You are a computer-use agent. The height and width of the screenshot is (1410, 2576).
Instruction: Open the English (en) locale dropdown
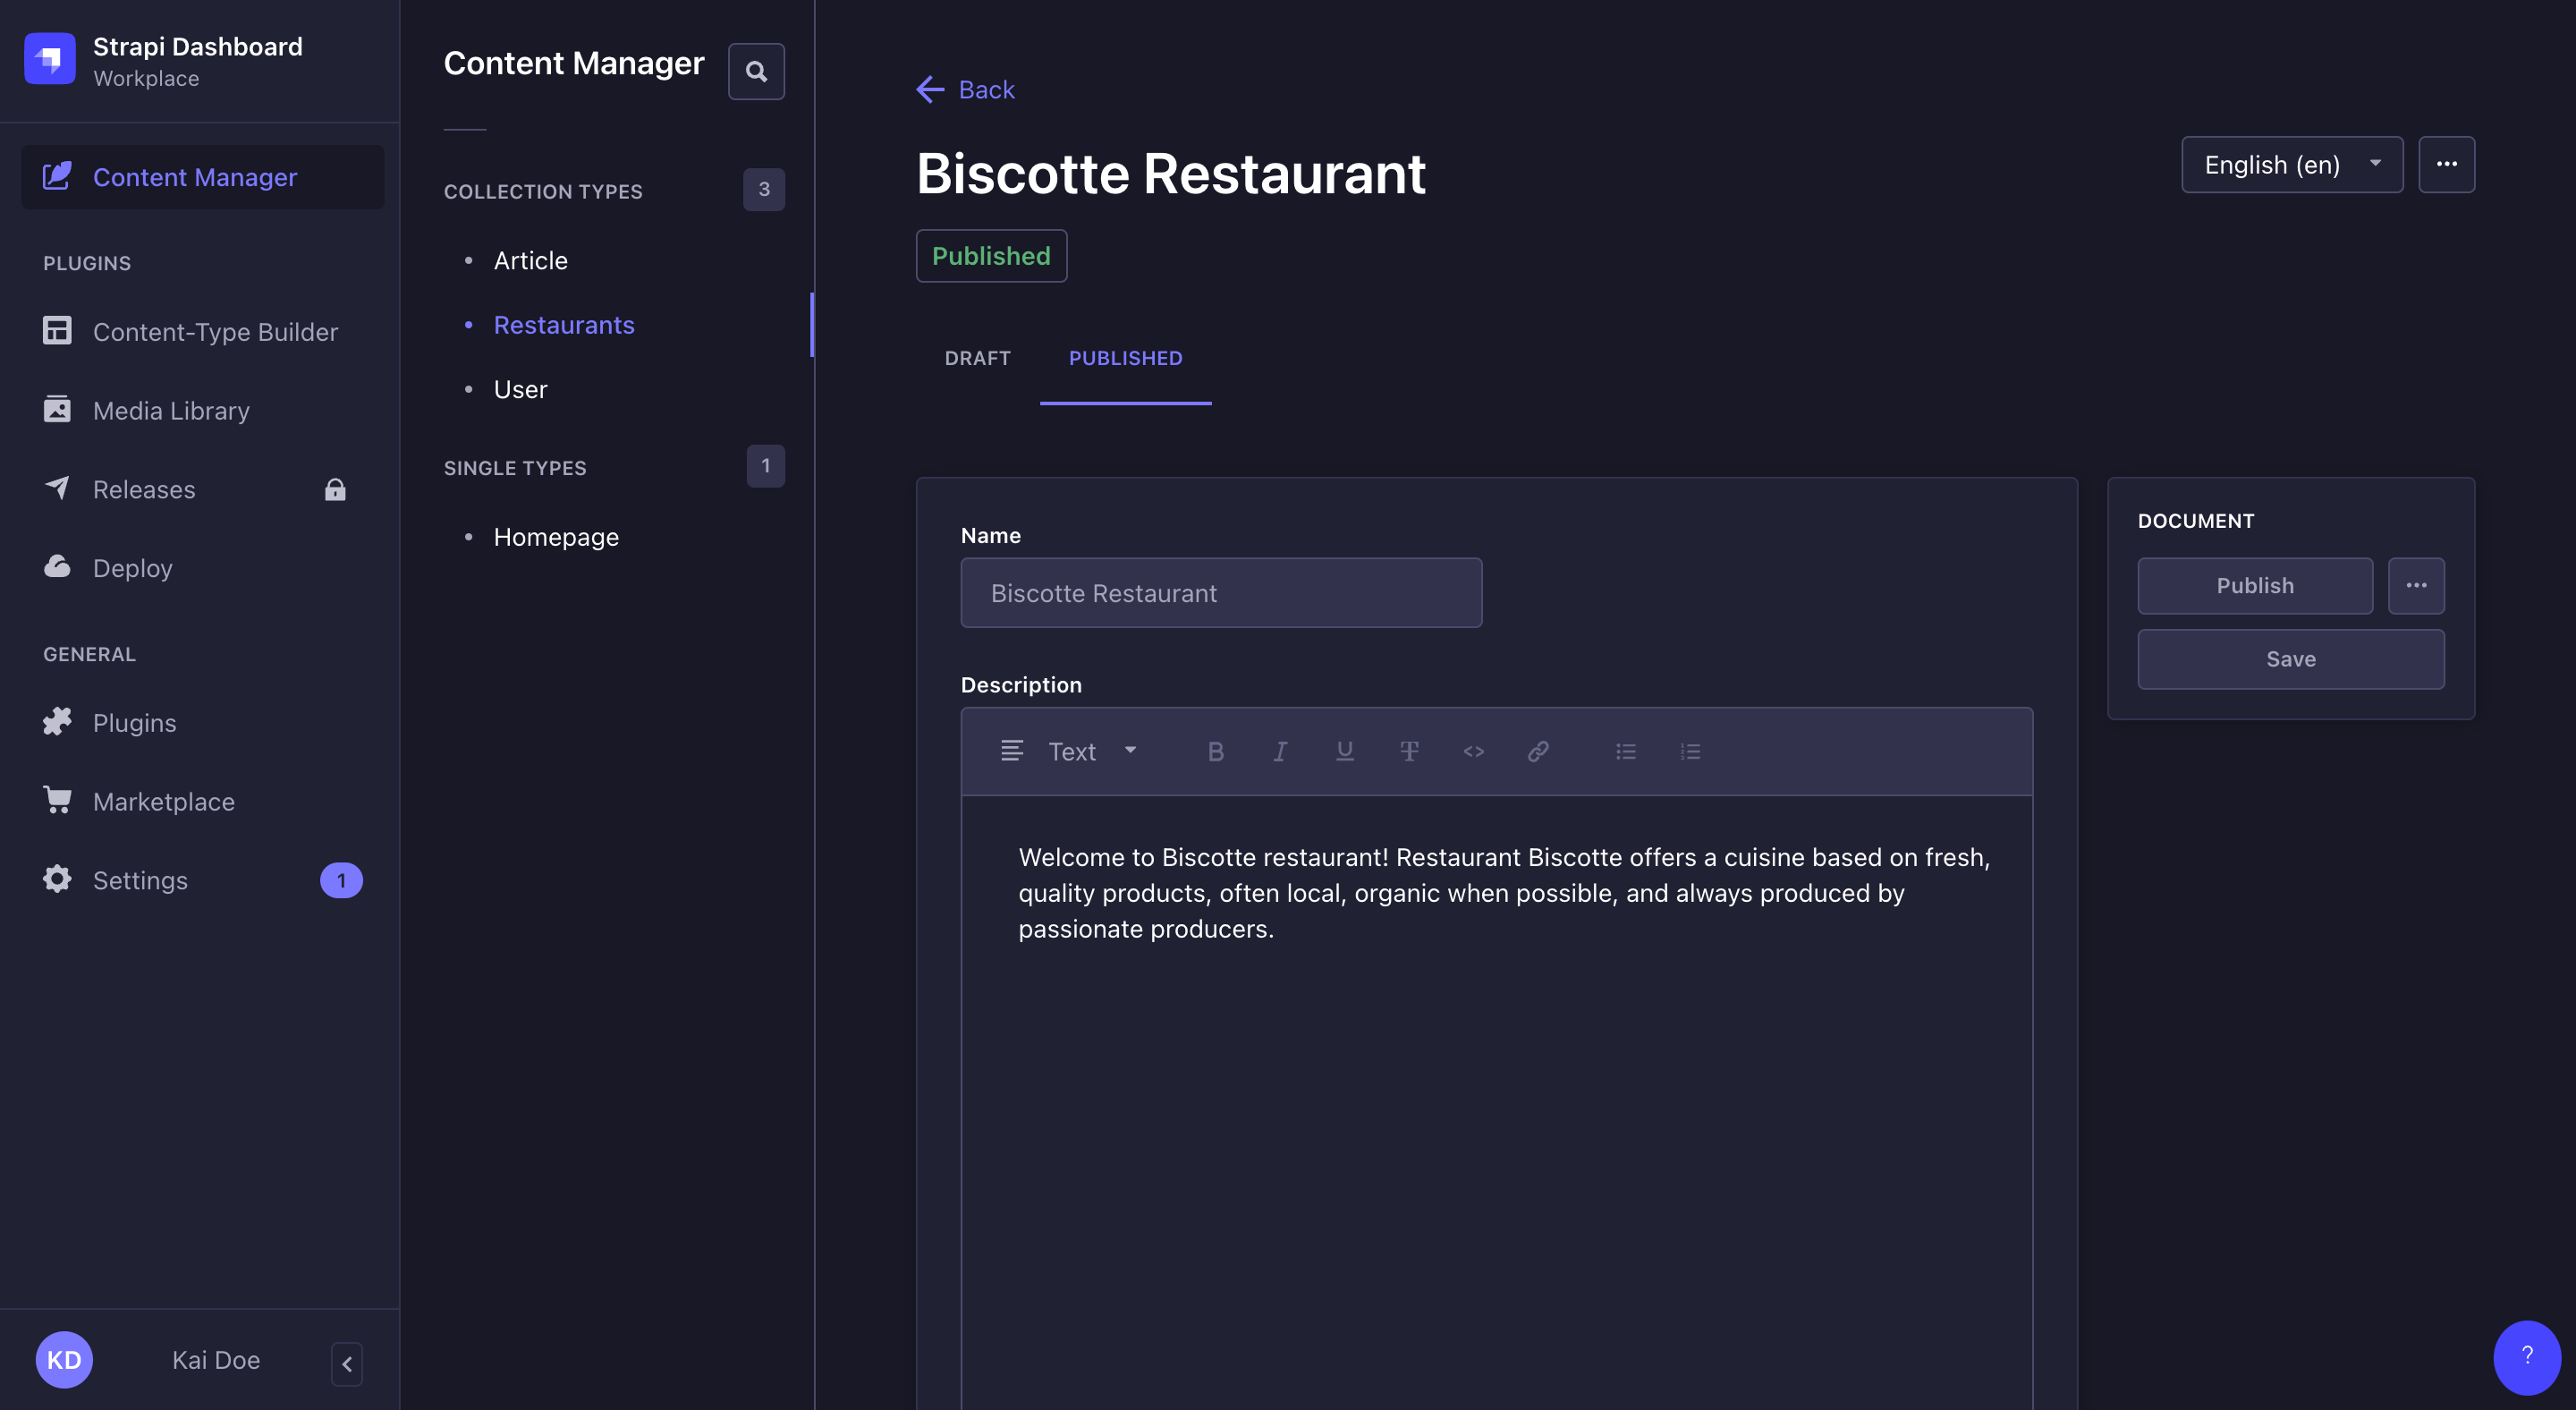pos(2291,165)
